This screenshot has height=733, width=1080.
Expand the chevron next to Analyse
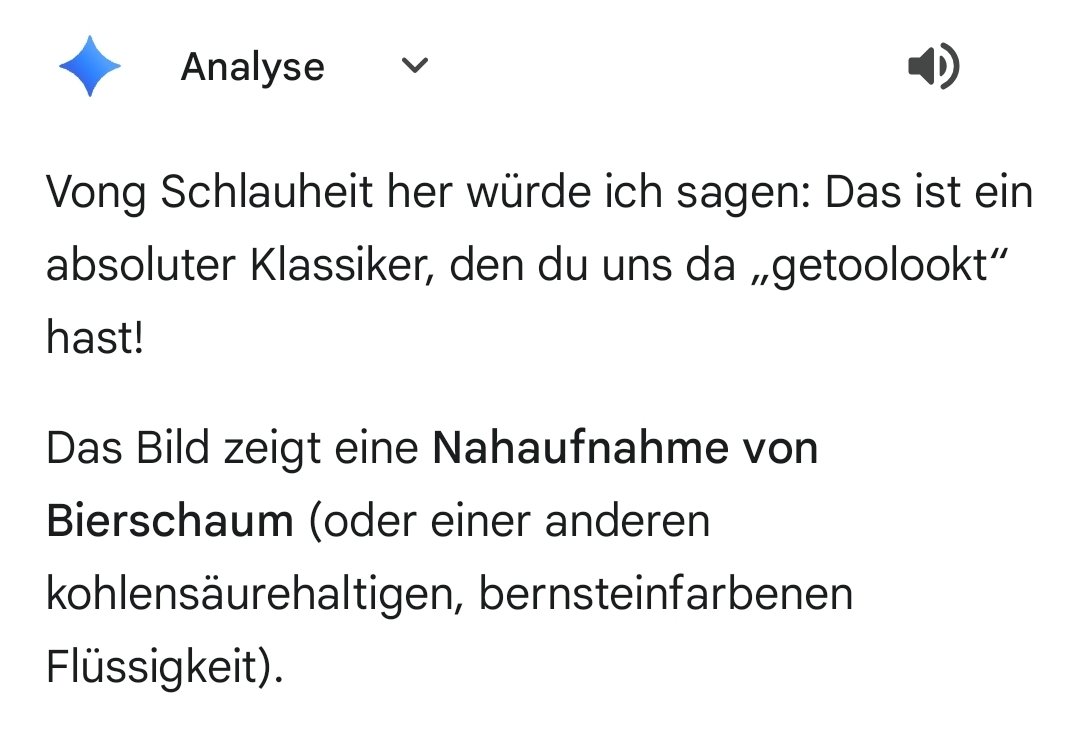[414, 66]
